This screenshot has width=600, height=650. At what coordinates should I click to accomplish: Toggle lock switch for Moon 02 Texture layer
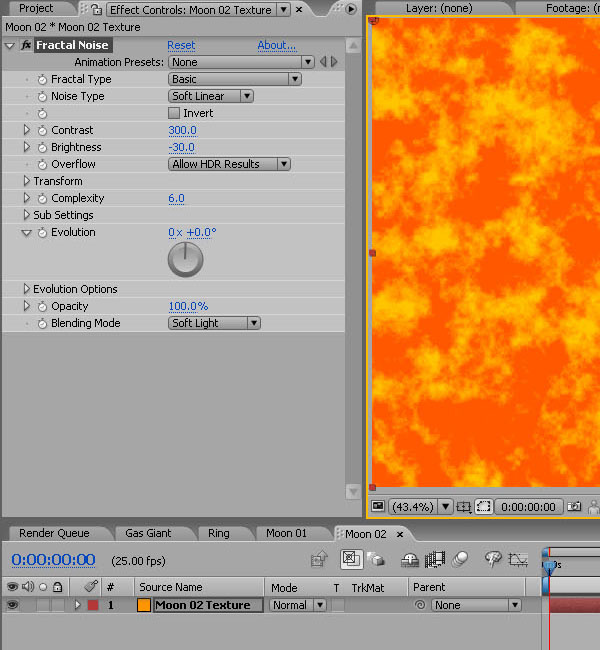pyautogui.click(x=58, y=605)
